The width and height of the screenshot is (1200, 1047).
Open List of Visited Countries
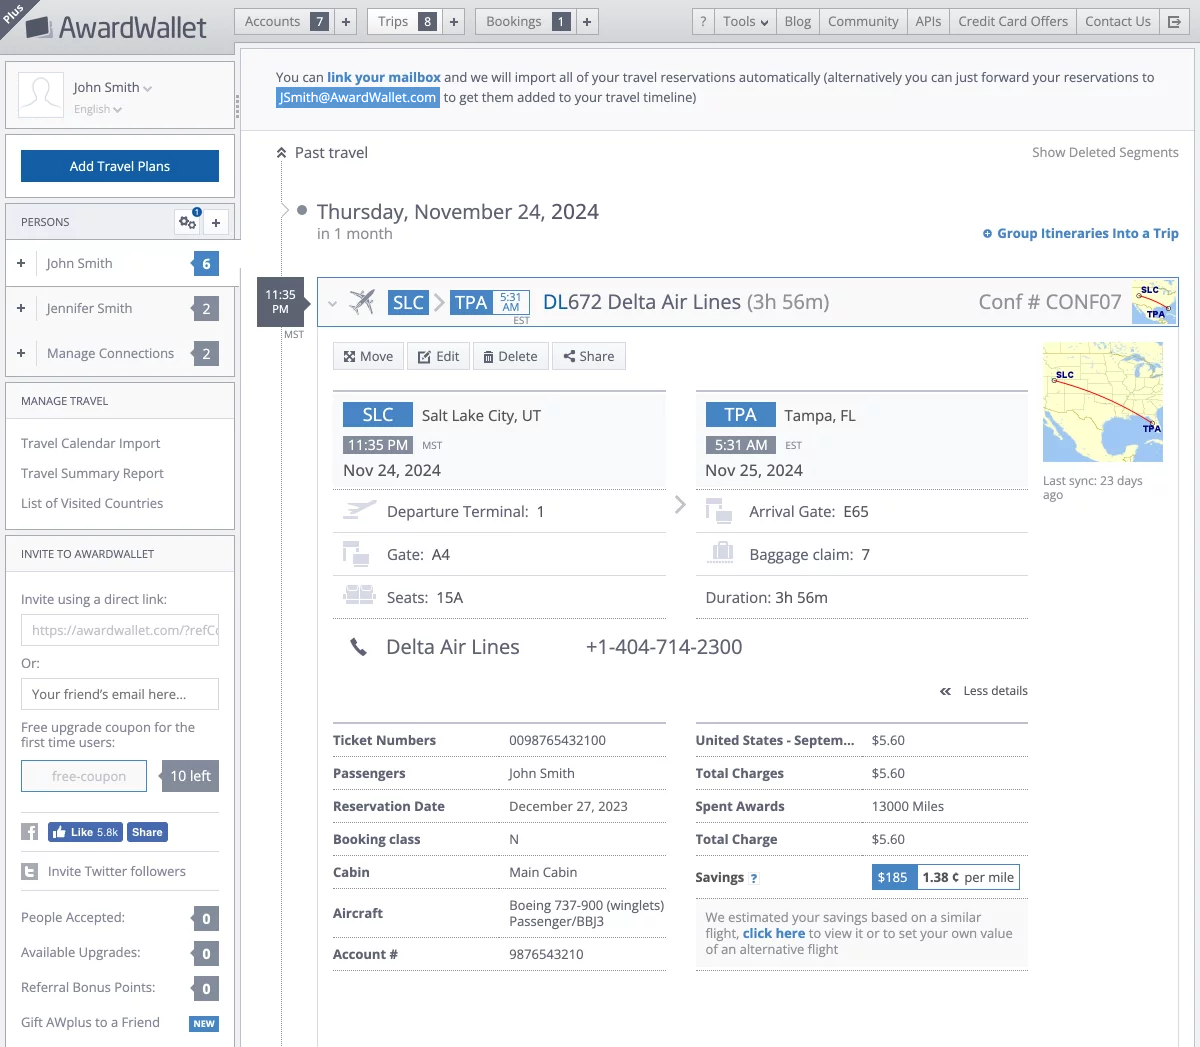coord(92,503)
